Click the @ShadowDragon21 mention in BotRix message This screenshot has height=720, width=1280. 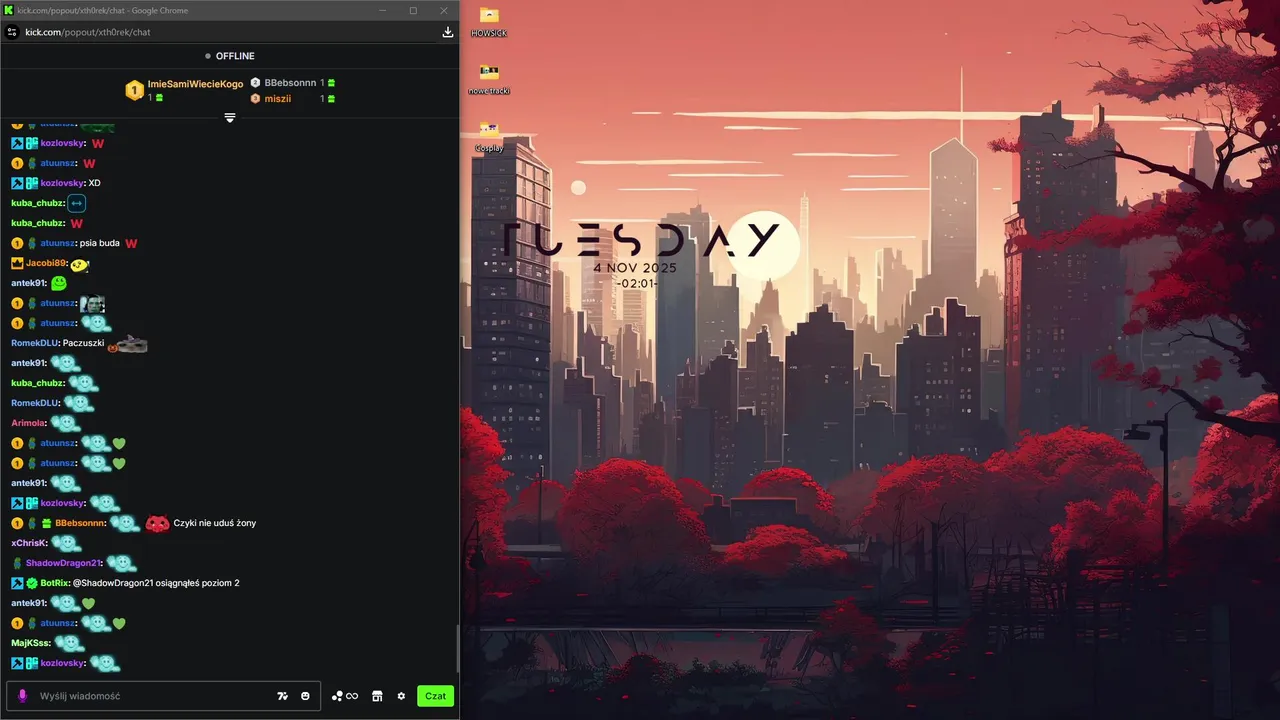pos(113,583)
